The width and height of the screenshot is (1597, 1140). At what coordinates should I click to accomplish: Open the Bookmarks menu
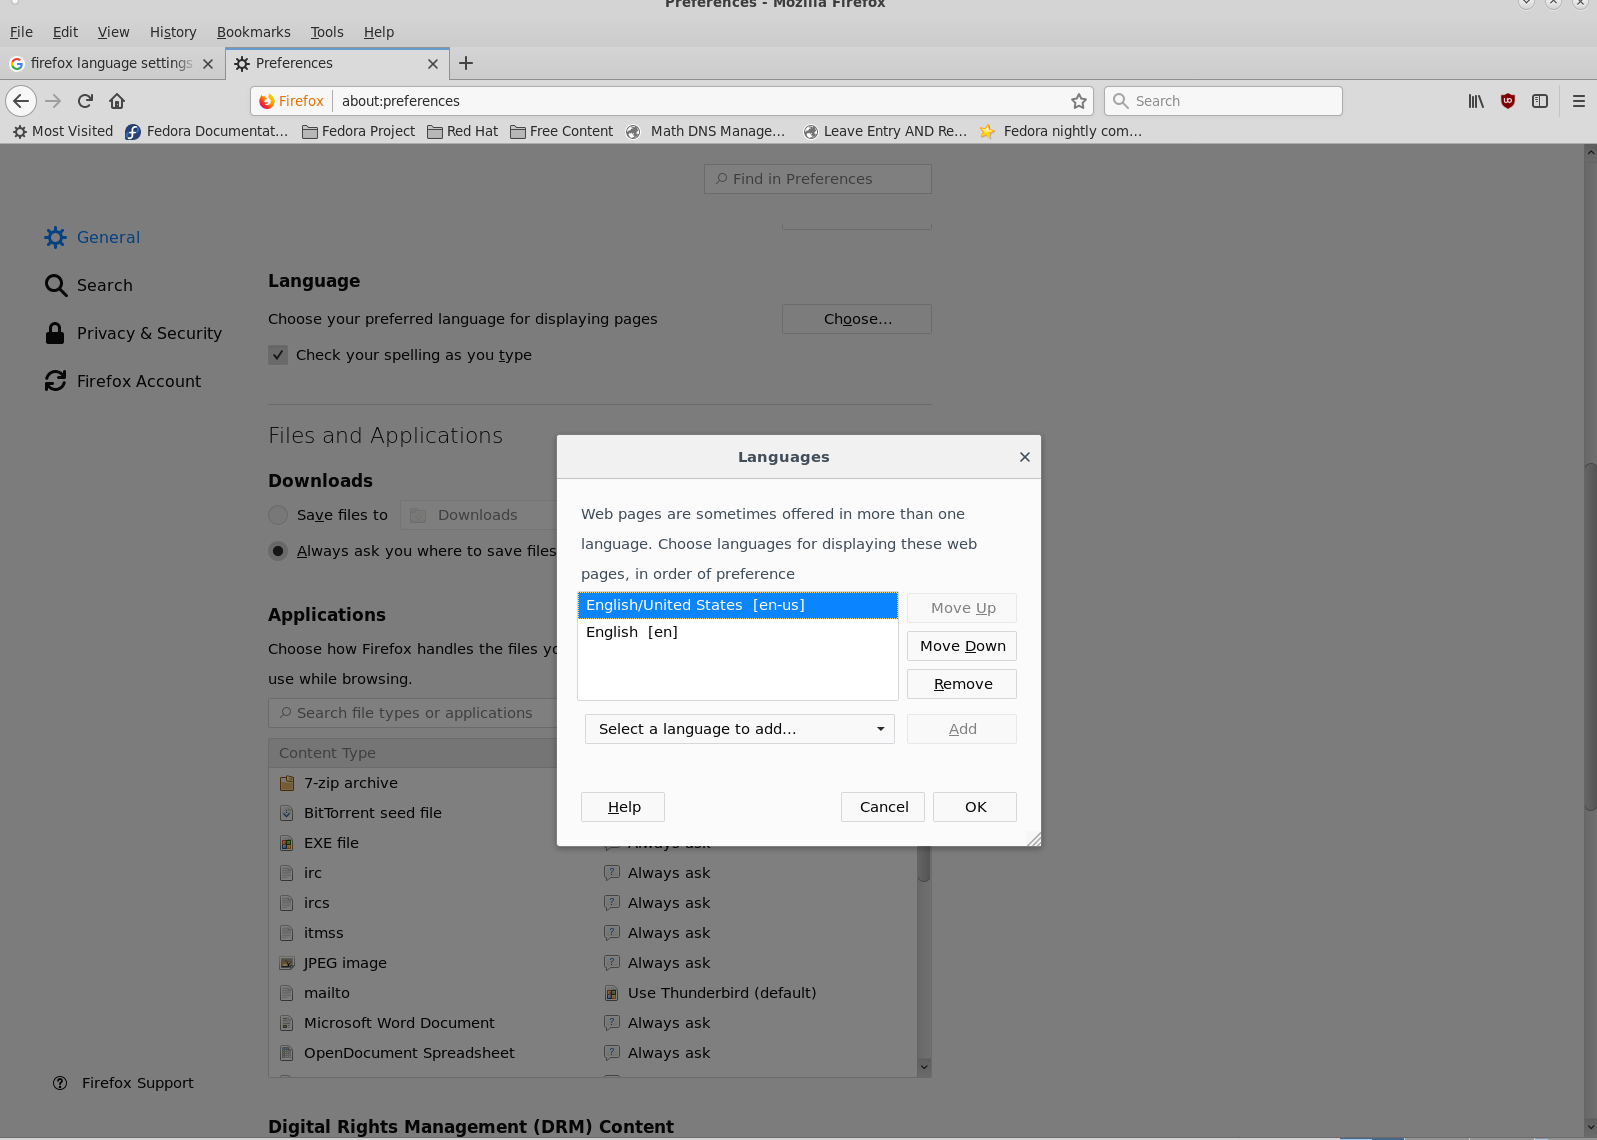[x=254, y=32]
